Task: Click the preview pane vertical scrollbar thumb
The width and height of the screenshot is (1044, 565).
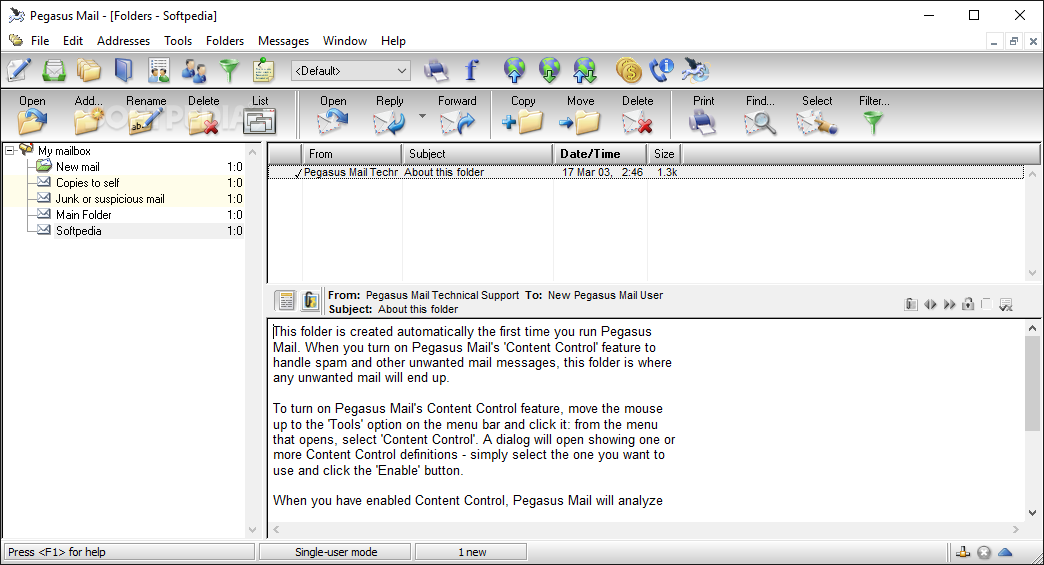Action: coord(1032,384)
